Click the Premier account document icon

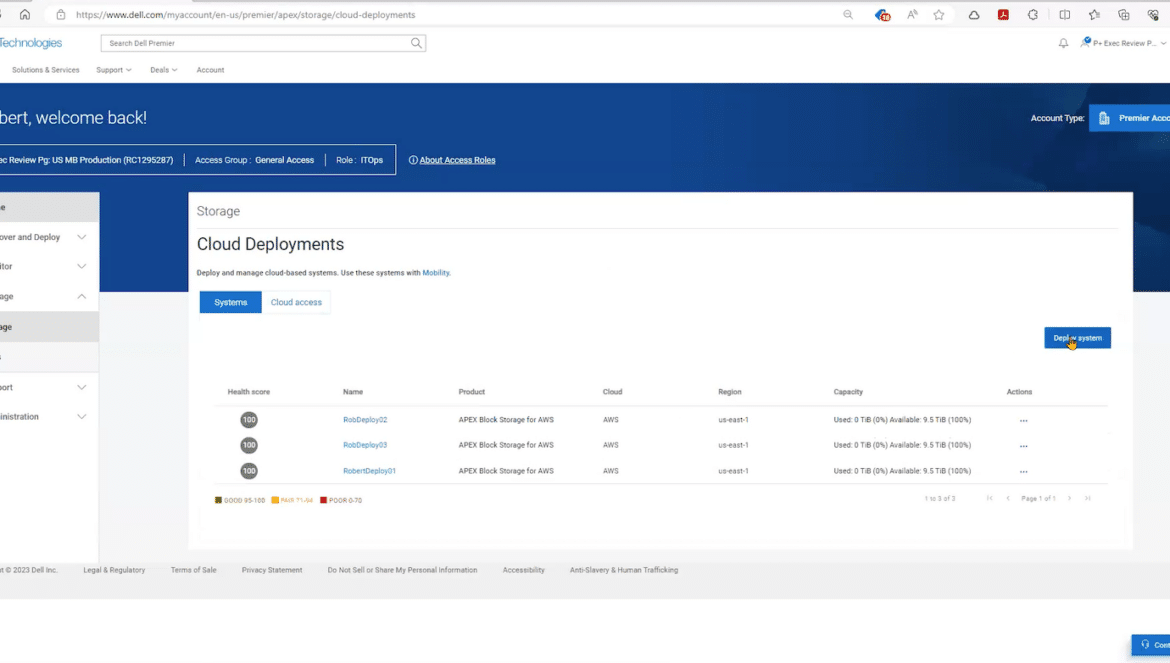1104,118
